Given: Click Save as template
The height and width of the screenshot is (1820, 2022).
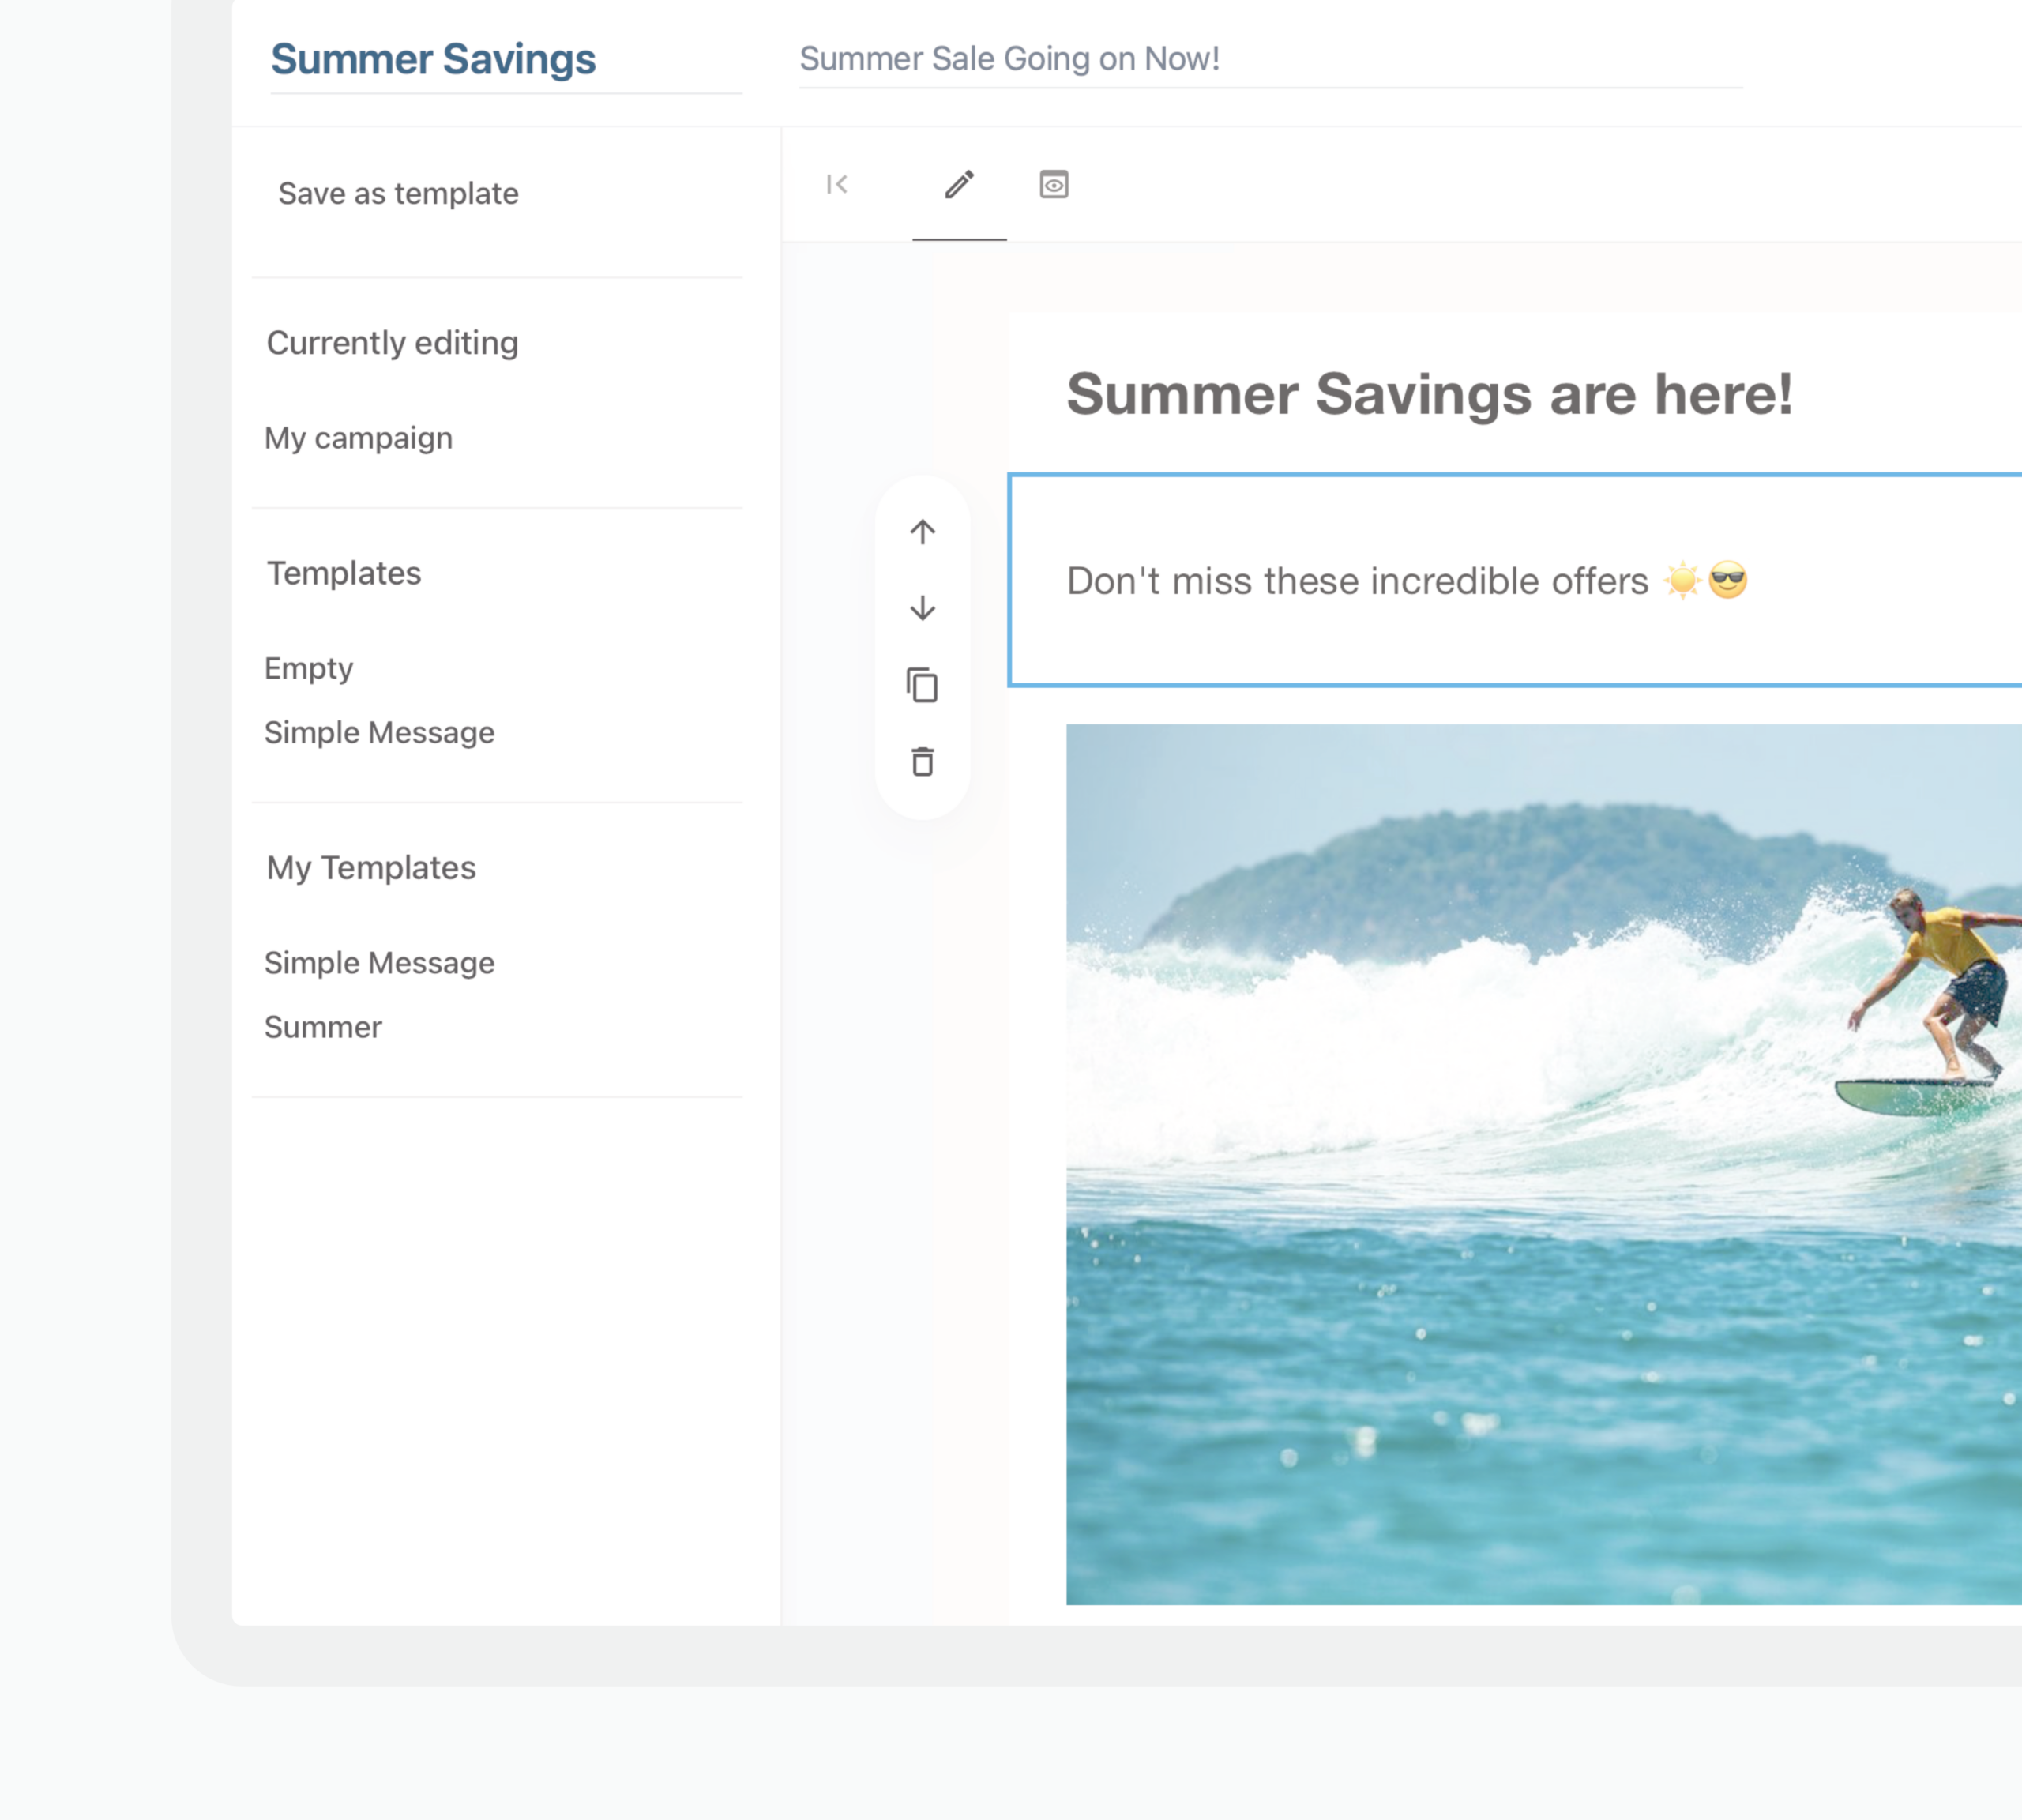Looking at the screenshot, I should pyautogui.click(x=398, y=193).
